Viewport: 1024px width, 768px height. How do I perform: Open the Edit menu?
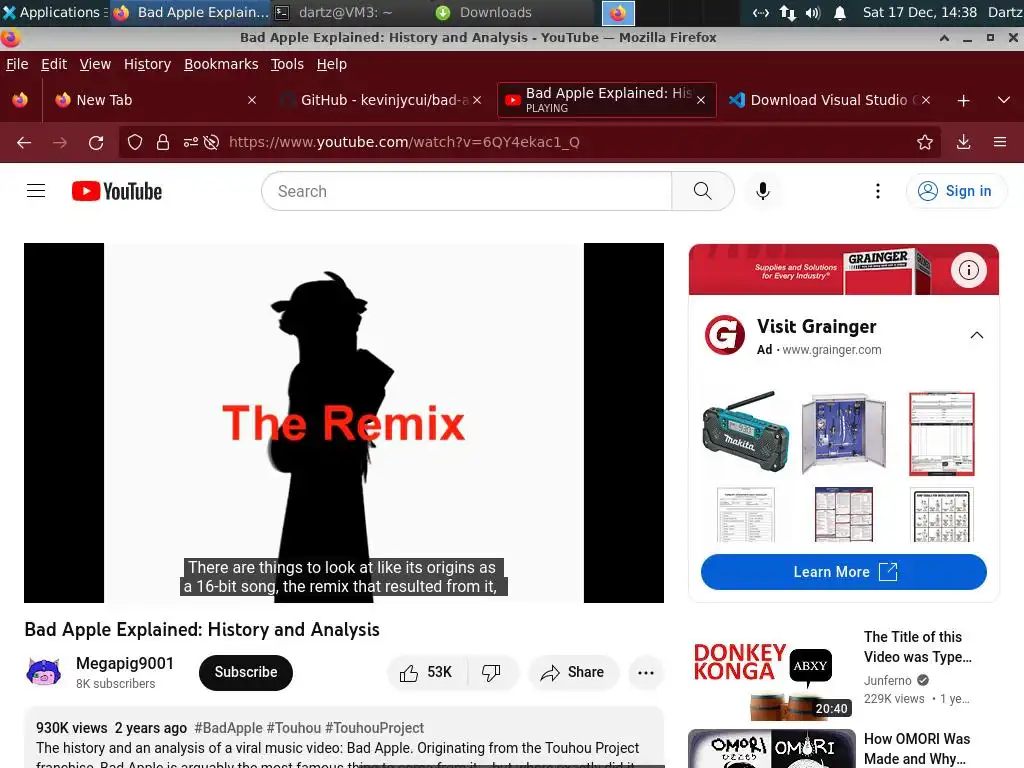tap(54, 64)
